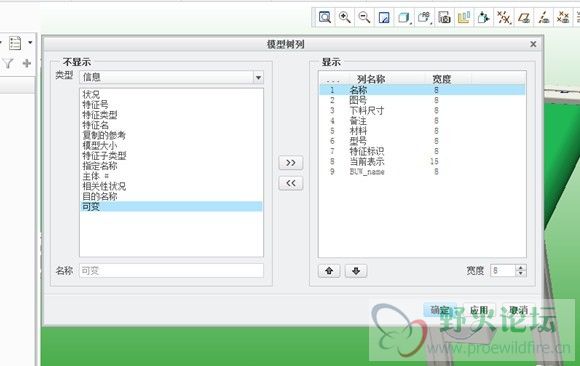The height and width of the screenshot is (366, 580).
Task: Click the Refit zoom-to-fit icon
Action: coord(325,17)
